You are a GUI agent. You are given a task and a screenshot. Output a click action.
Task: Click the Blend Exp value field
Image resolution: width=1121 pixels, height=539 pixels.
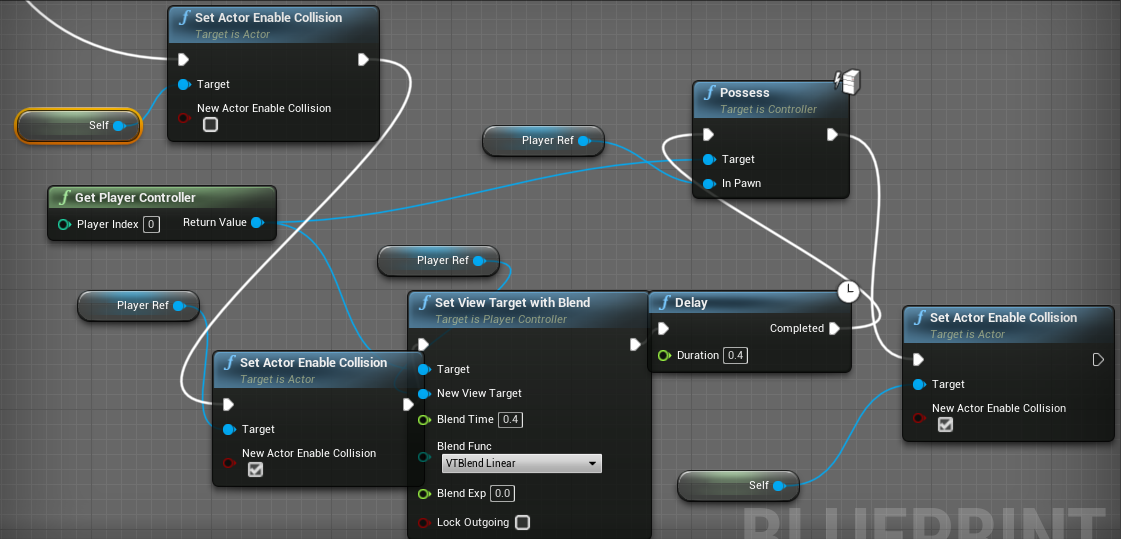coord(503,493)
